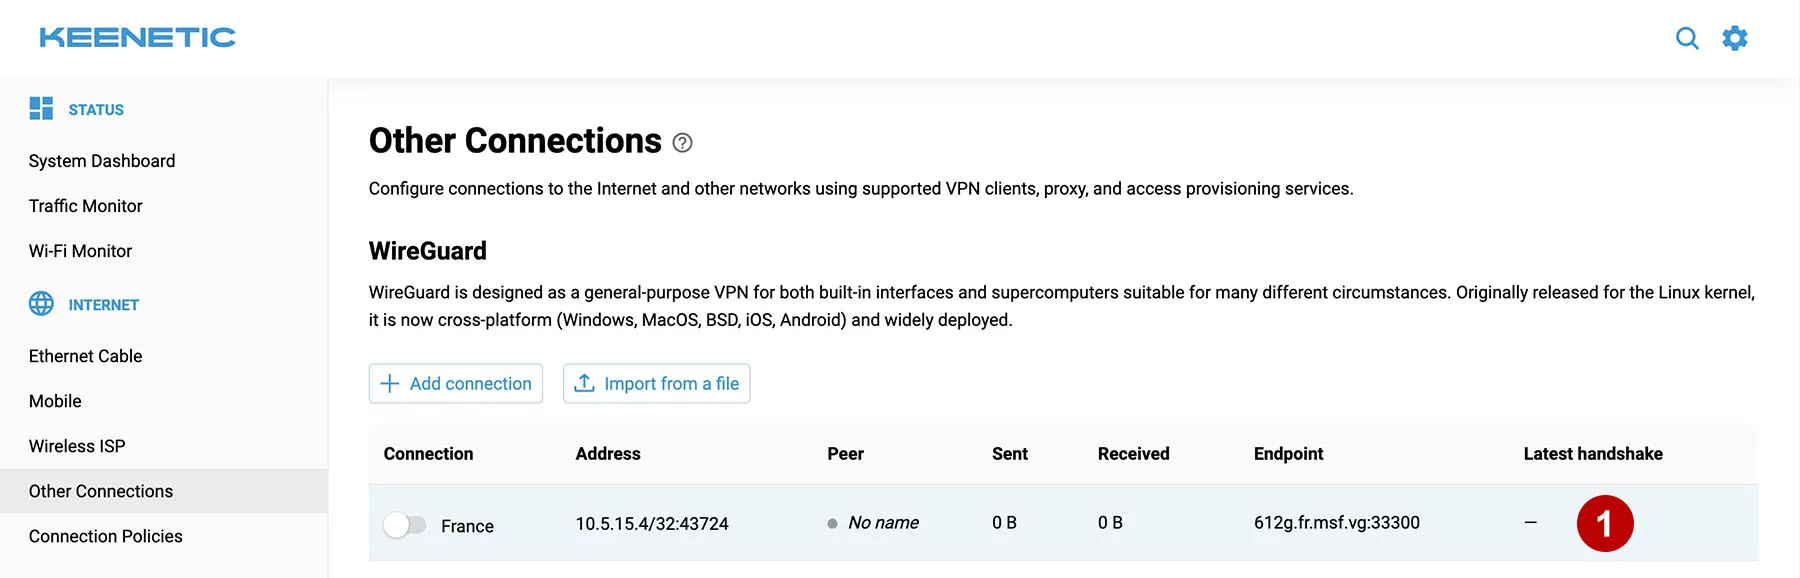1800x578 pixels.
Task: Open the settings gear icon
Action: [x=1736, y=37]
